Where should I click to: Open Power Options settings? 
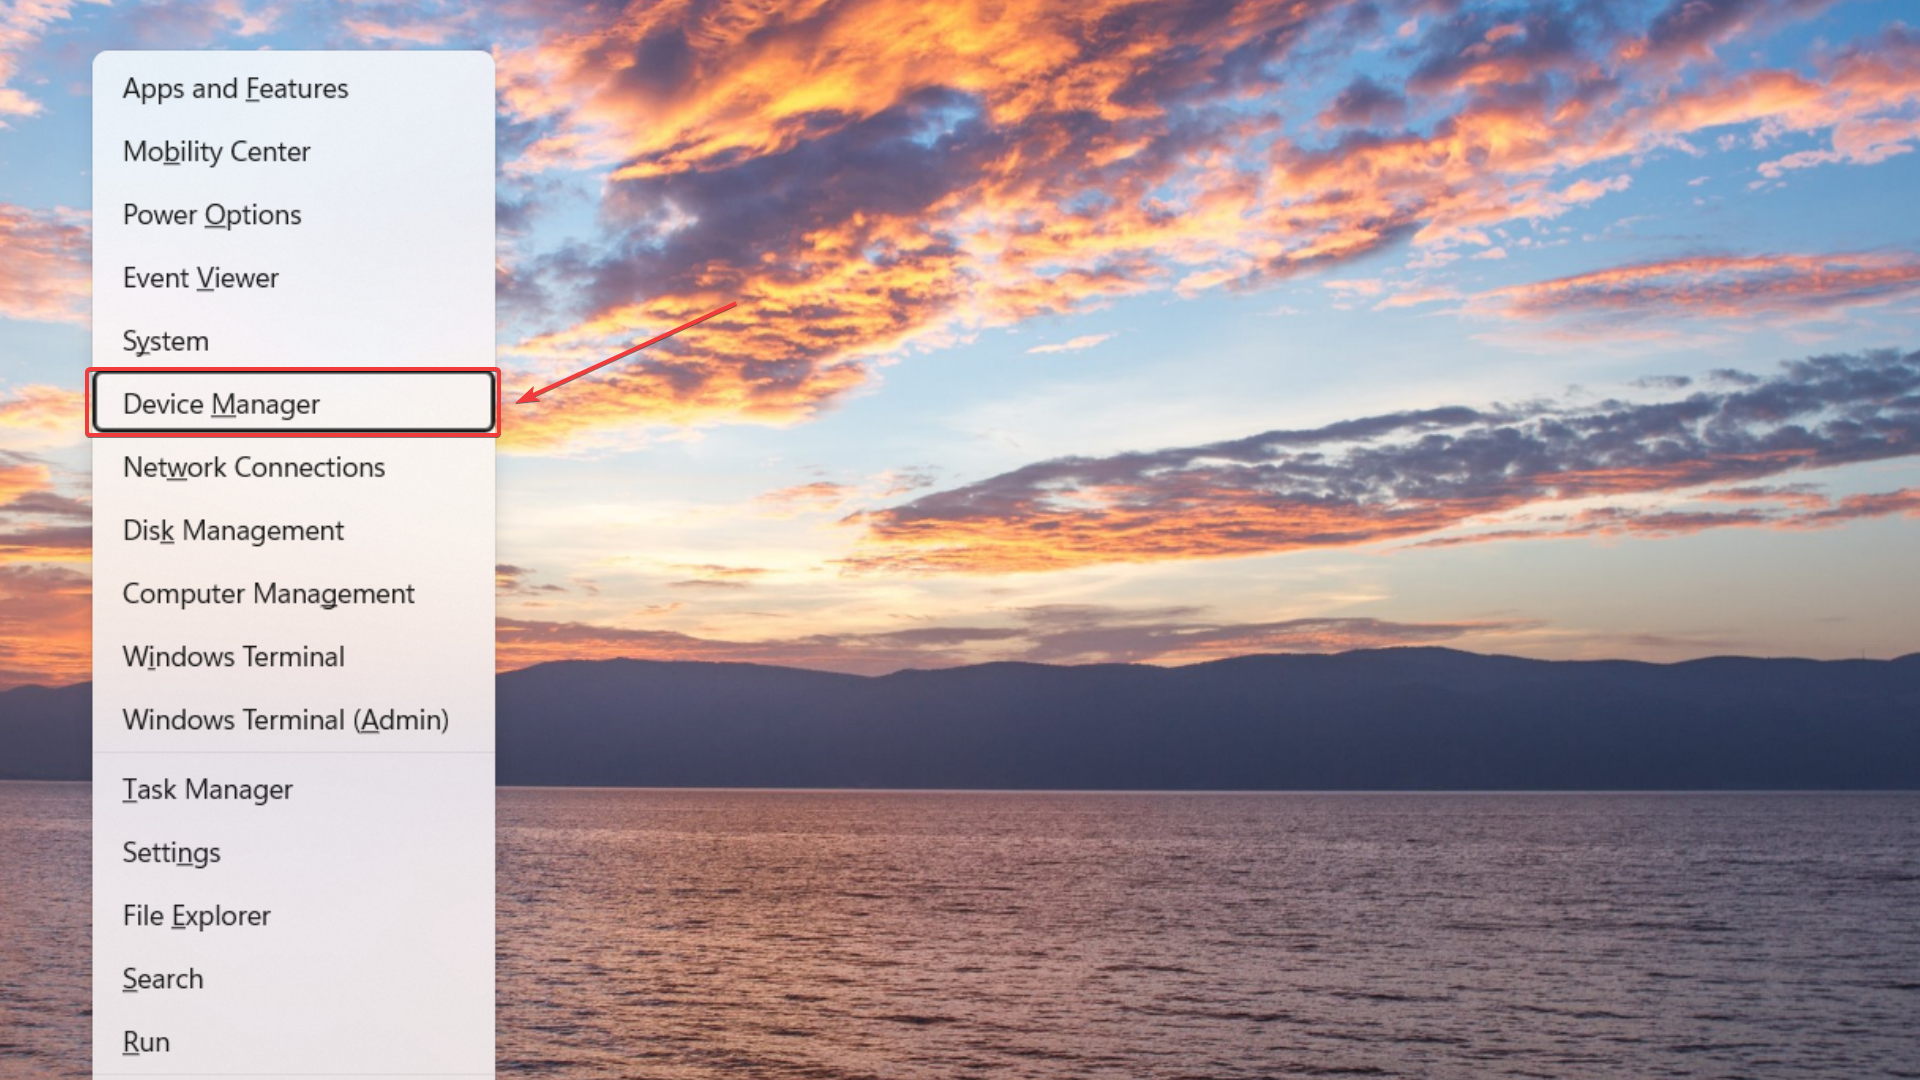(x=211, y=214)
